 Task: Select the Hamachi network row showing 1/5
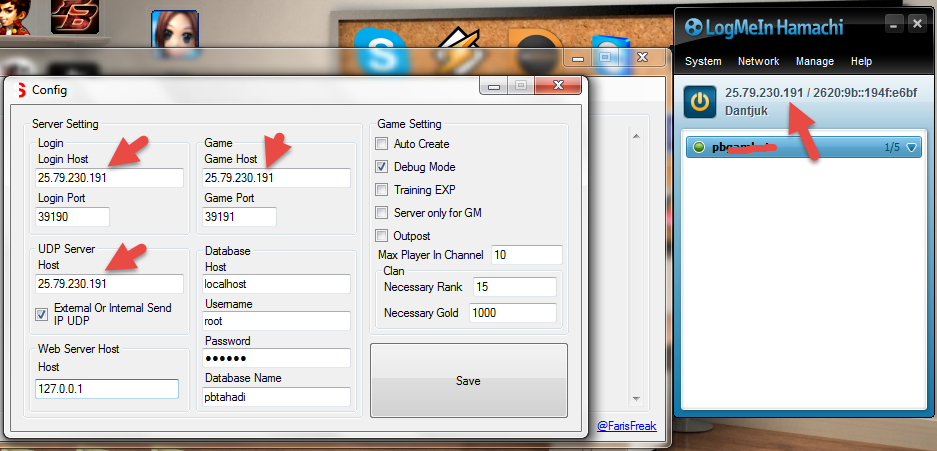803,147
